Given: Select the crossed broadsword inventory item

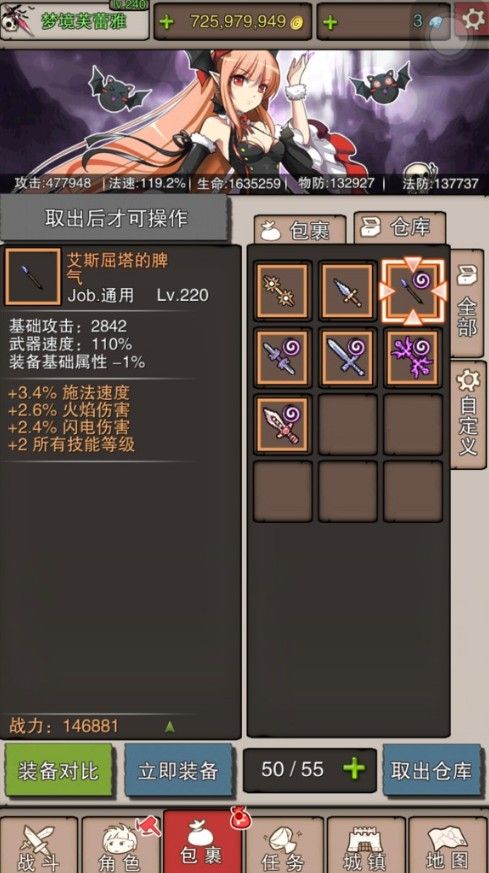Looking at the screenshot, I should [348, 357].
